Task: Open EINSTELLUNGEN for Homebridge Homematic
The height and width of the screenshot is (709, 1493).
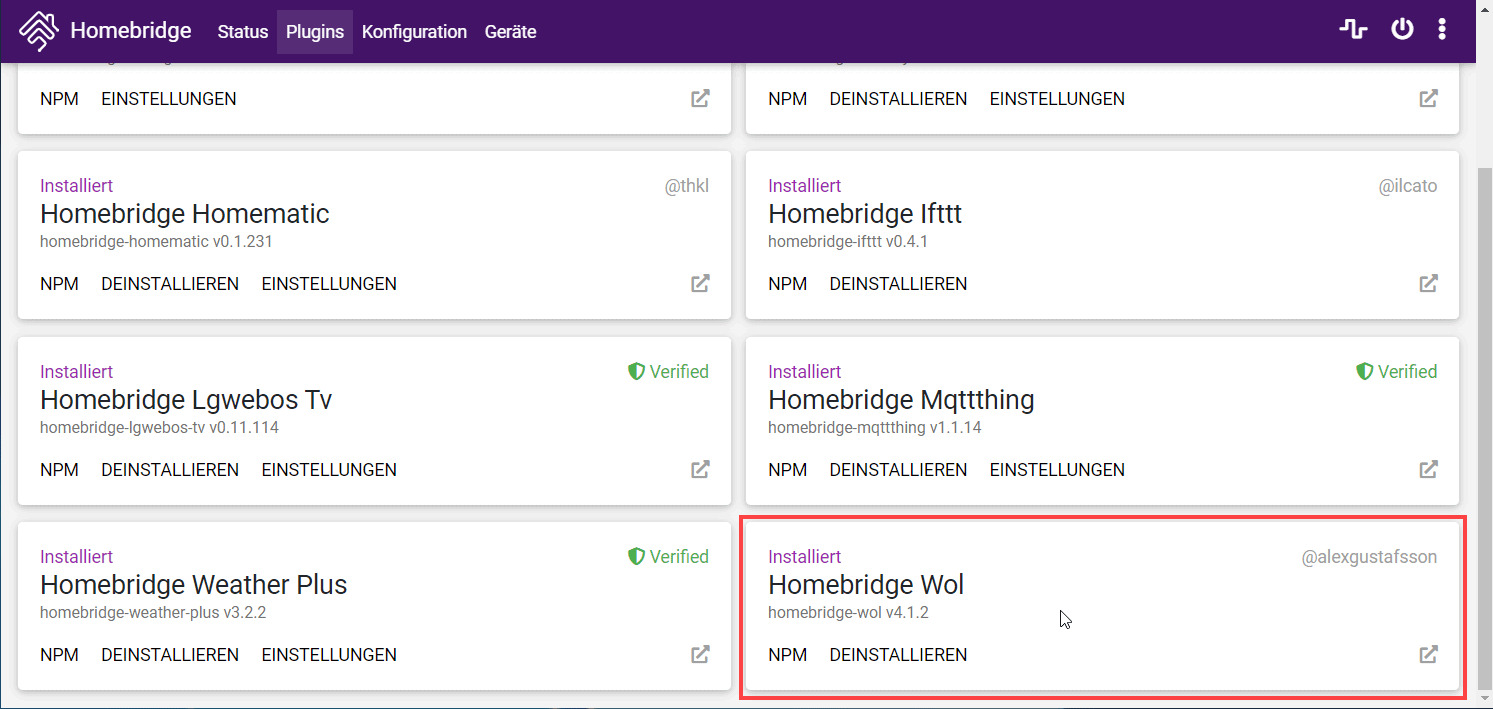Action: 329,284
